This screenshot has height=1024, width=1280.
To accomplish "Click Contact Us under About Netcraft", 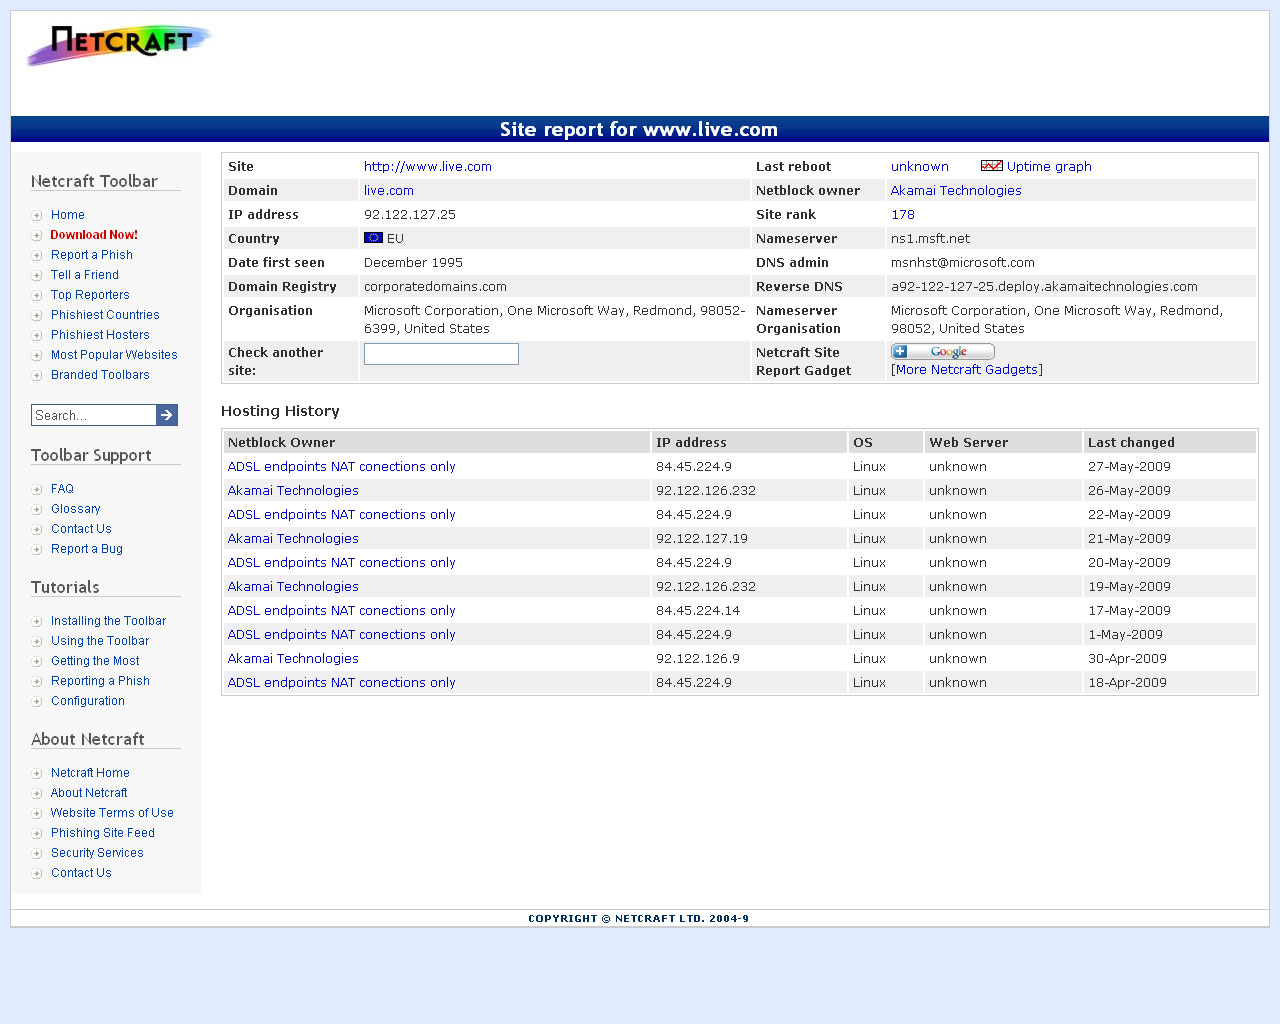I will 81,873.
